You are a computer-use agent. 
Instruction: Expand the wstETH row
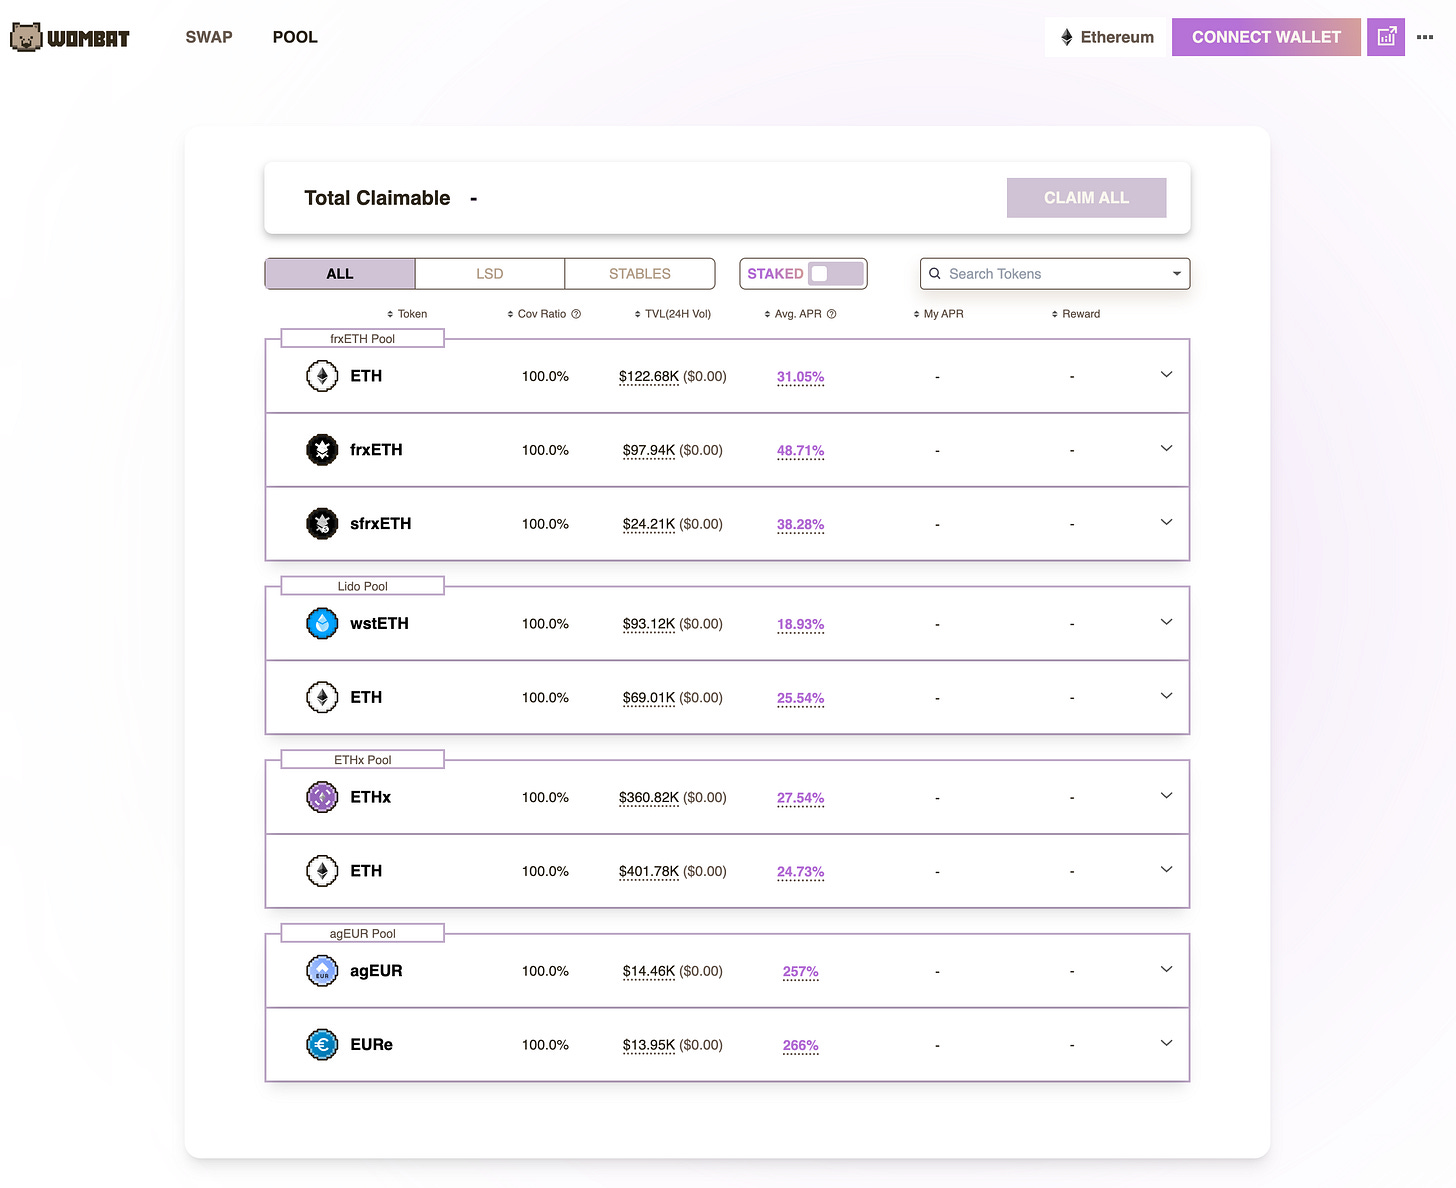coord(1166,622)
